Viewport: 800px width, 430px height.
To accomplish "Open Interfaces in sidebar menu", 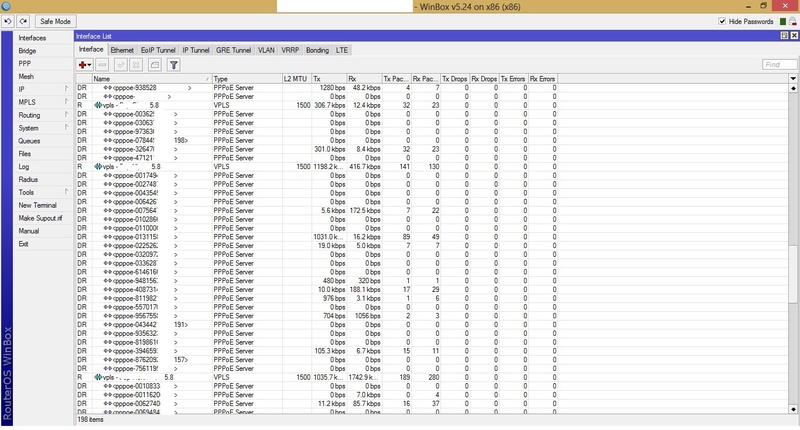I will tap(32, 38).
